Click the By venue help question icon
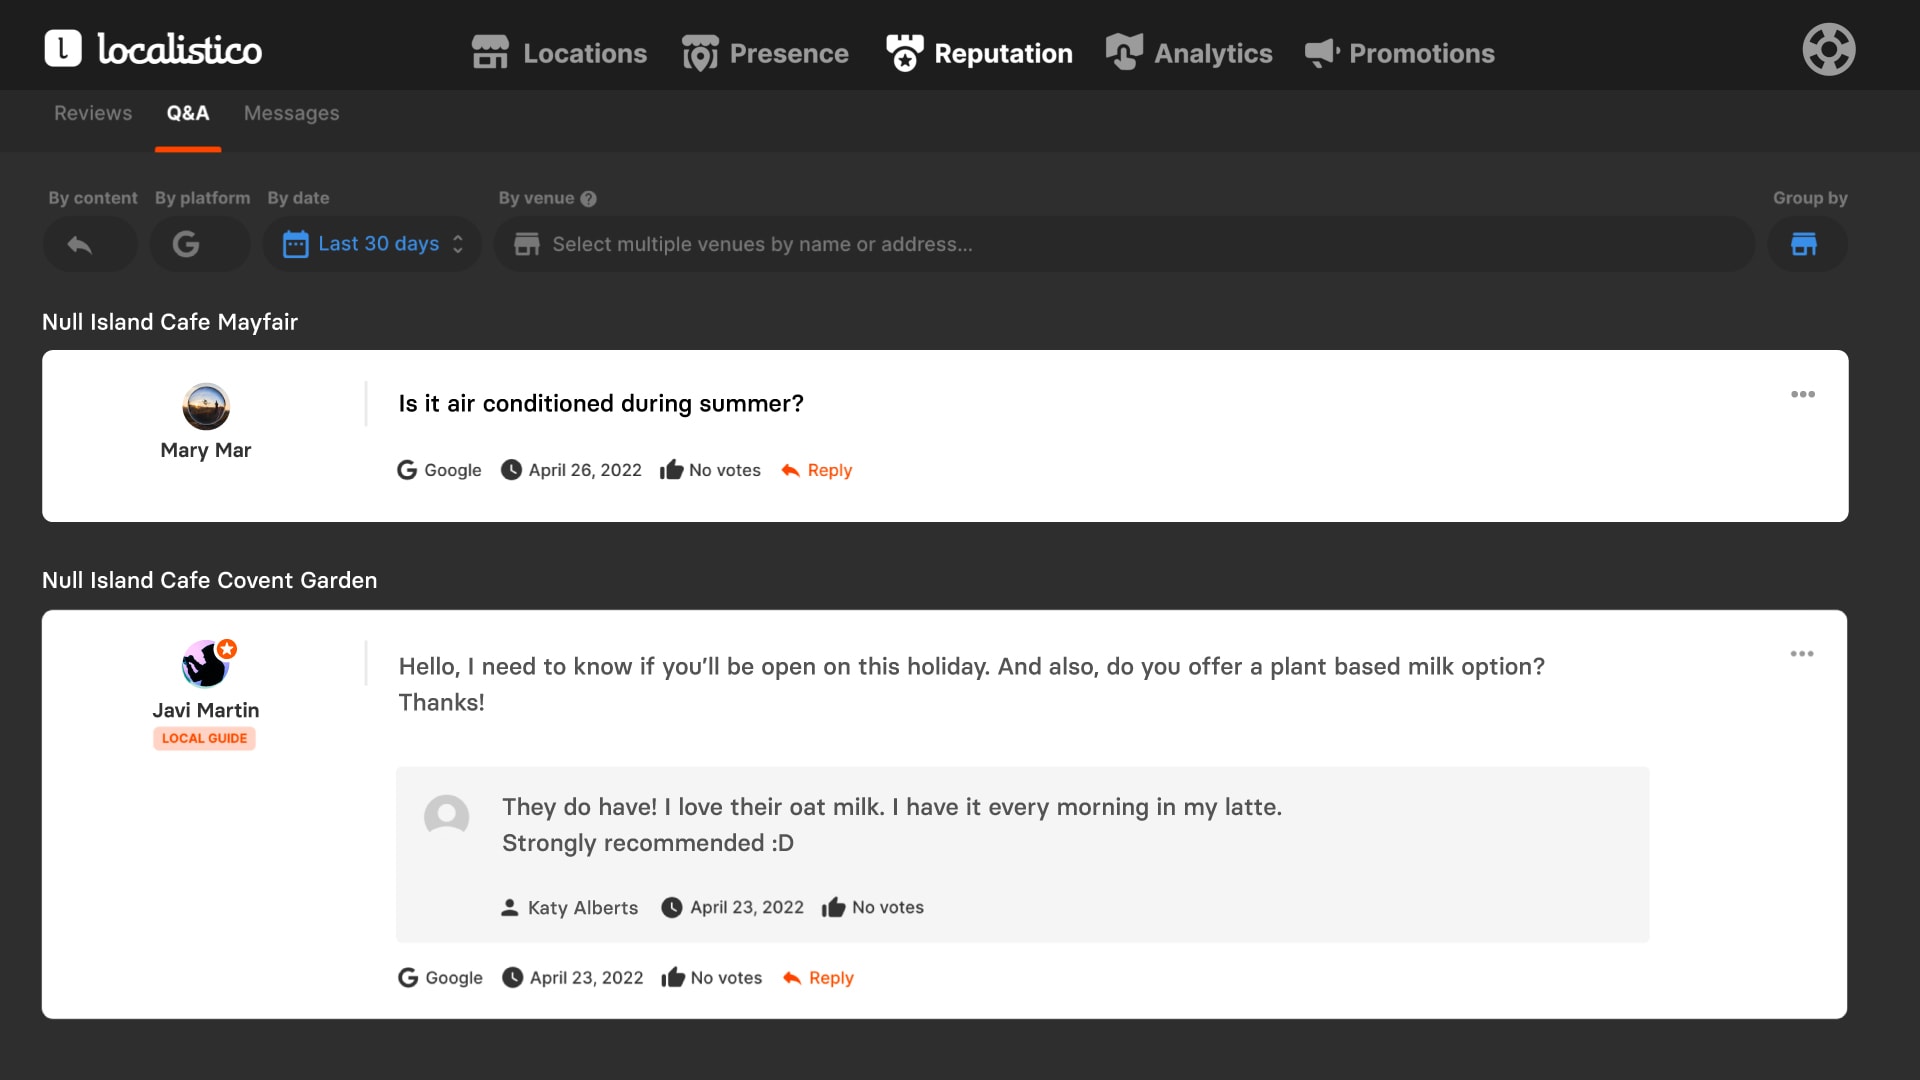Screen dimensions: 1920x1080 click(x=589, y=199)
